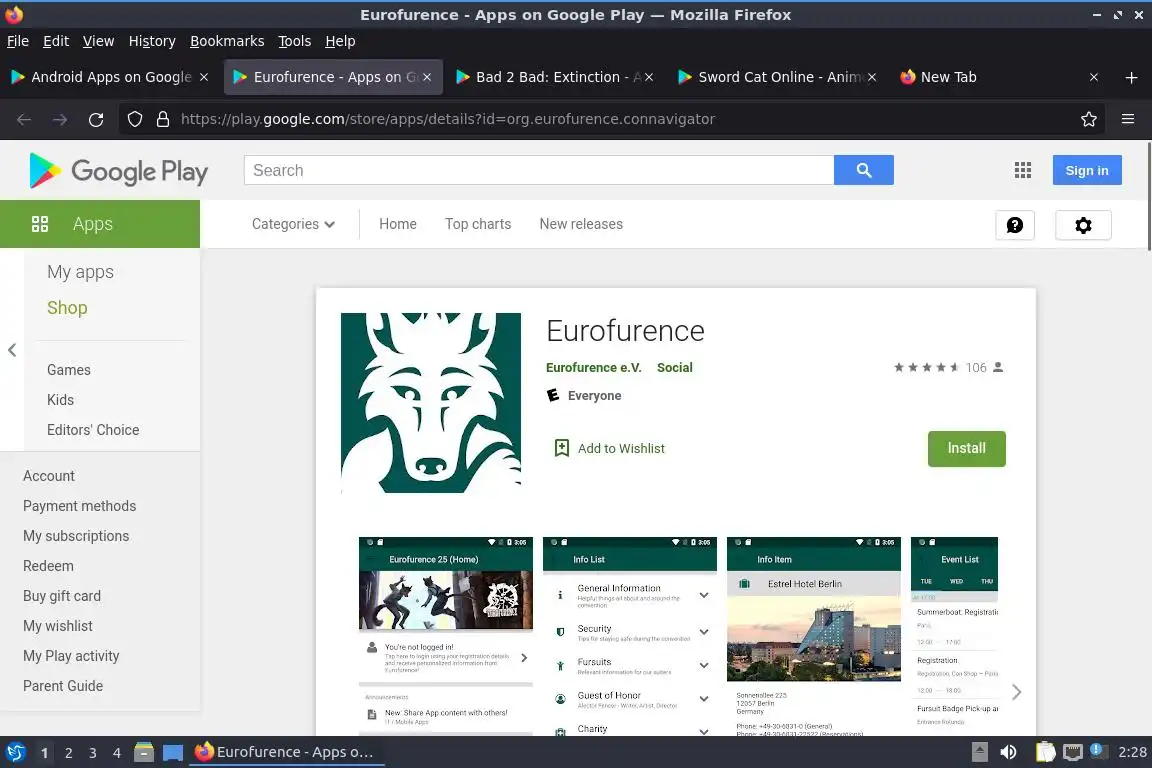Expand the Categories dropdown
This screenshot has height=768, width=1152.
[293, 224]
